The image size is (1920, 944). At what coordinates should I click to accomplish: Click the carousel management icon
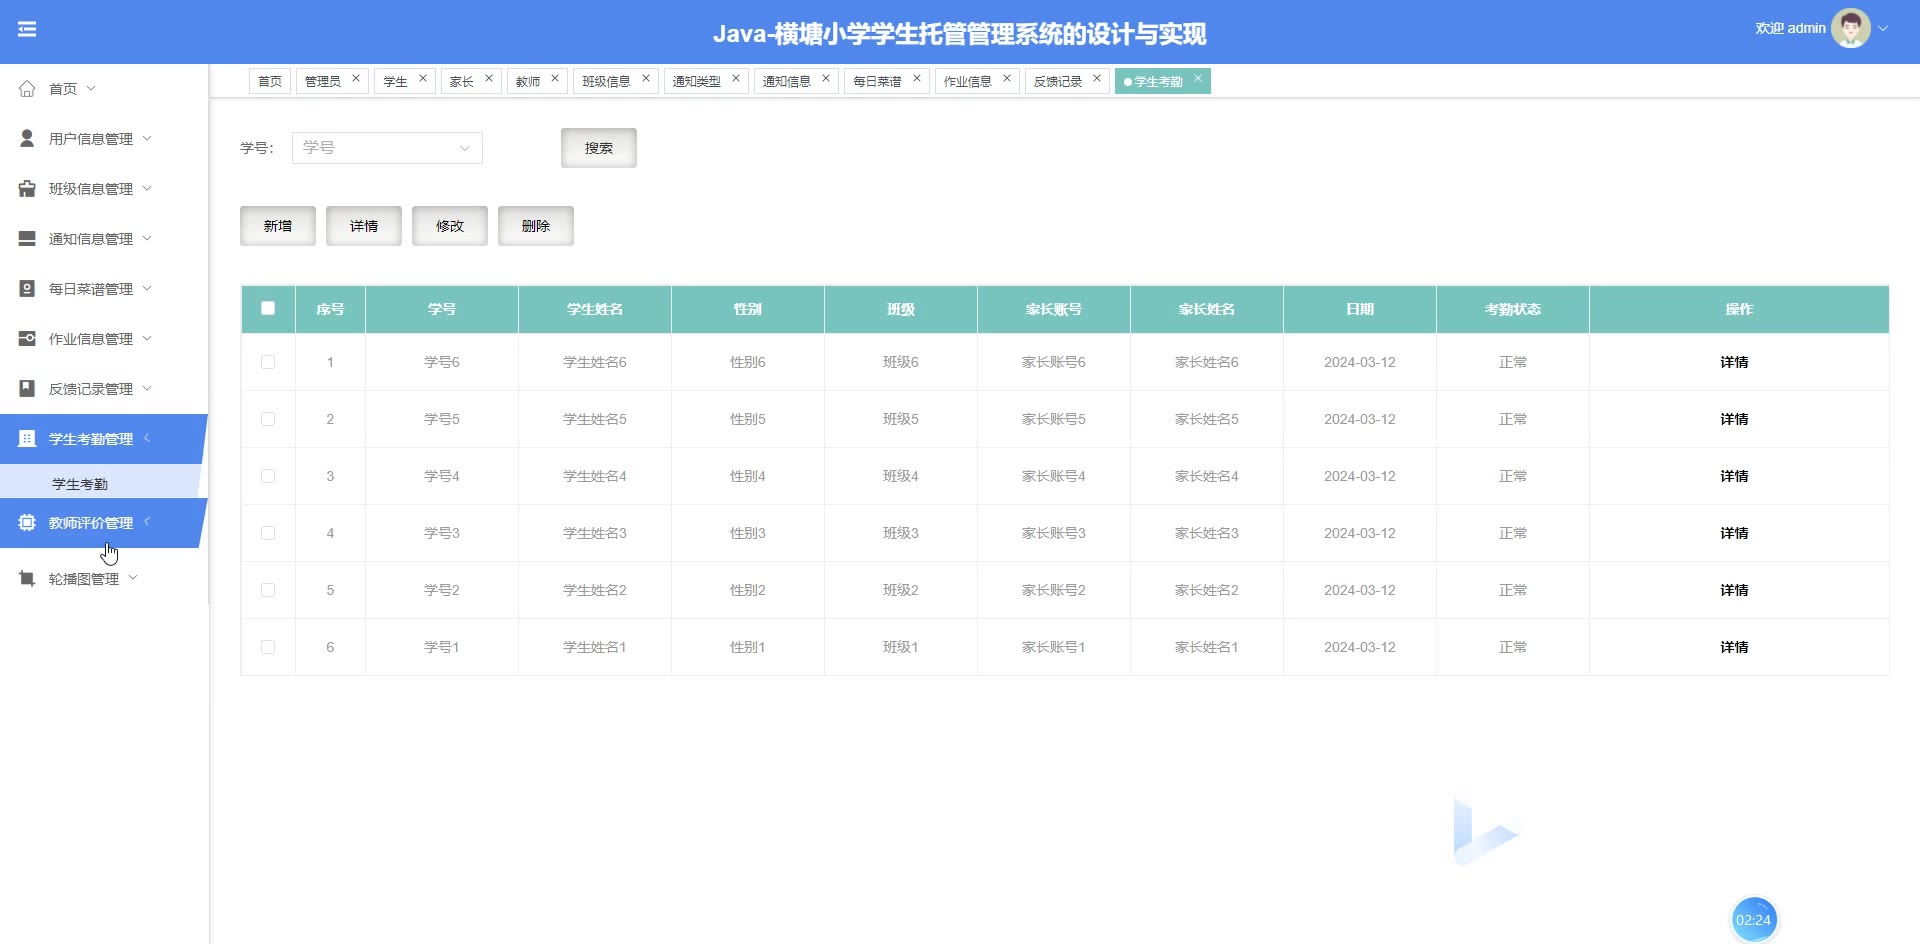pyautogui.click(x=27, y=579)
